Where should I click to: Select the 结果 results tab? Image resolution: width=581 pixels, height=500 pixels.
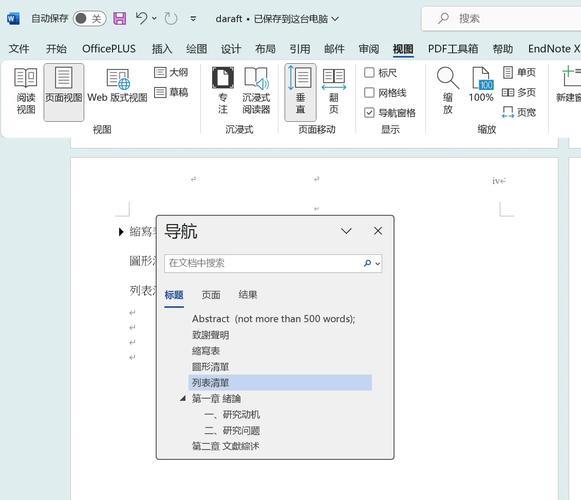[x=248, y=295]
